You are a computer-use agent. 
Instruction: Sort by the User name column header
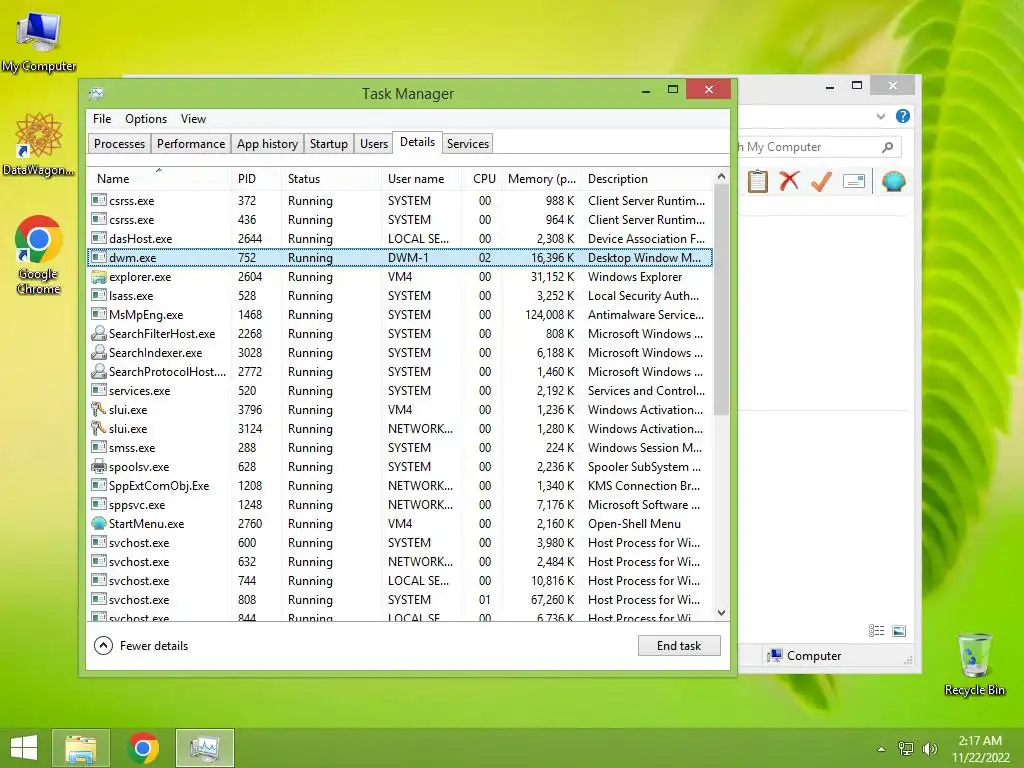click(x=421, y=178)
